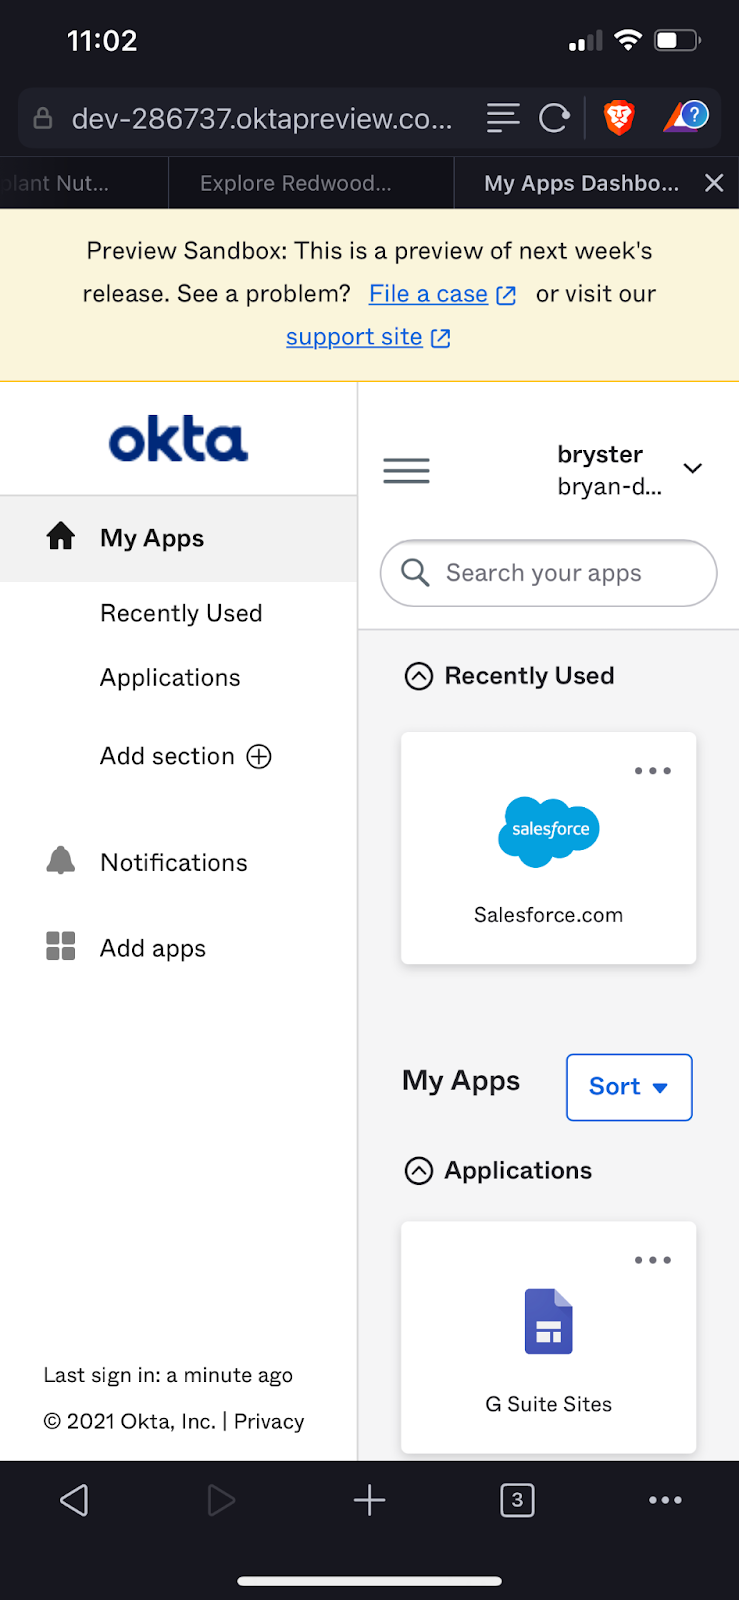Click the Brave Shields lion icon

pyautogui.click(x=619, y=118)
